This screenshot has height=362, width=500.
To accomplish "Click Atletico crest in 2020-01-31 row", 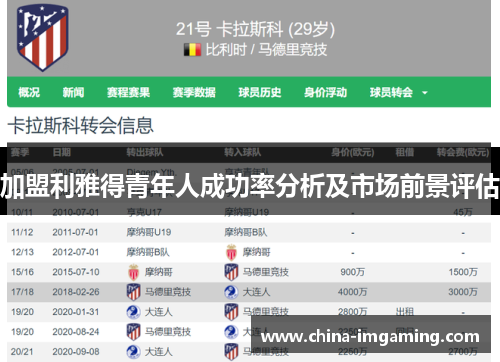I will (x=231, y=312).
